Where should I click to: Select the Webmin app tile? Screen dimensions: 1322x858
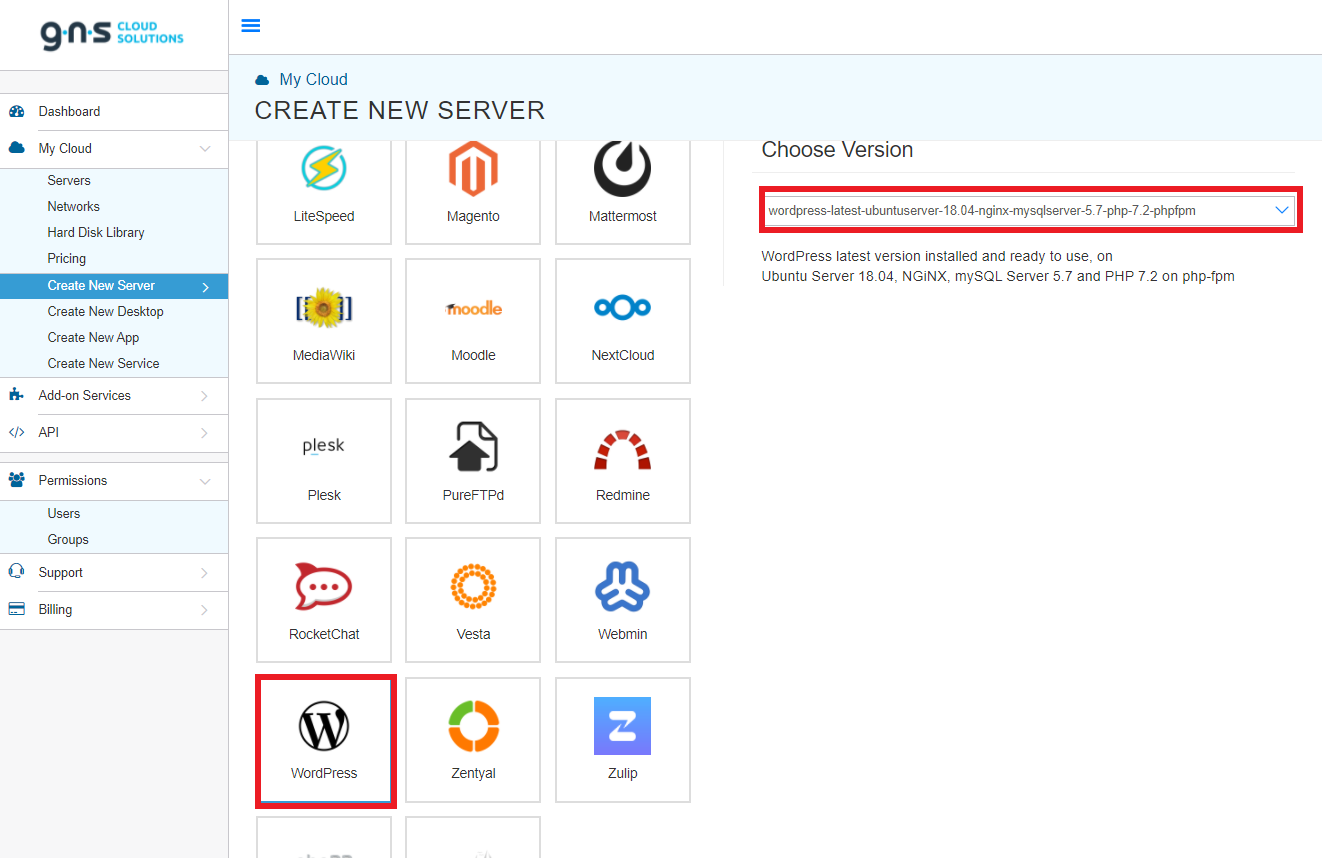pos(623,600)
